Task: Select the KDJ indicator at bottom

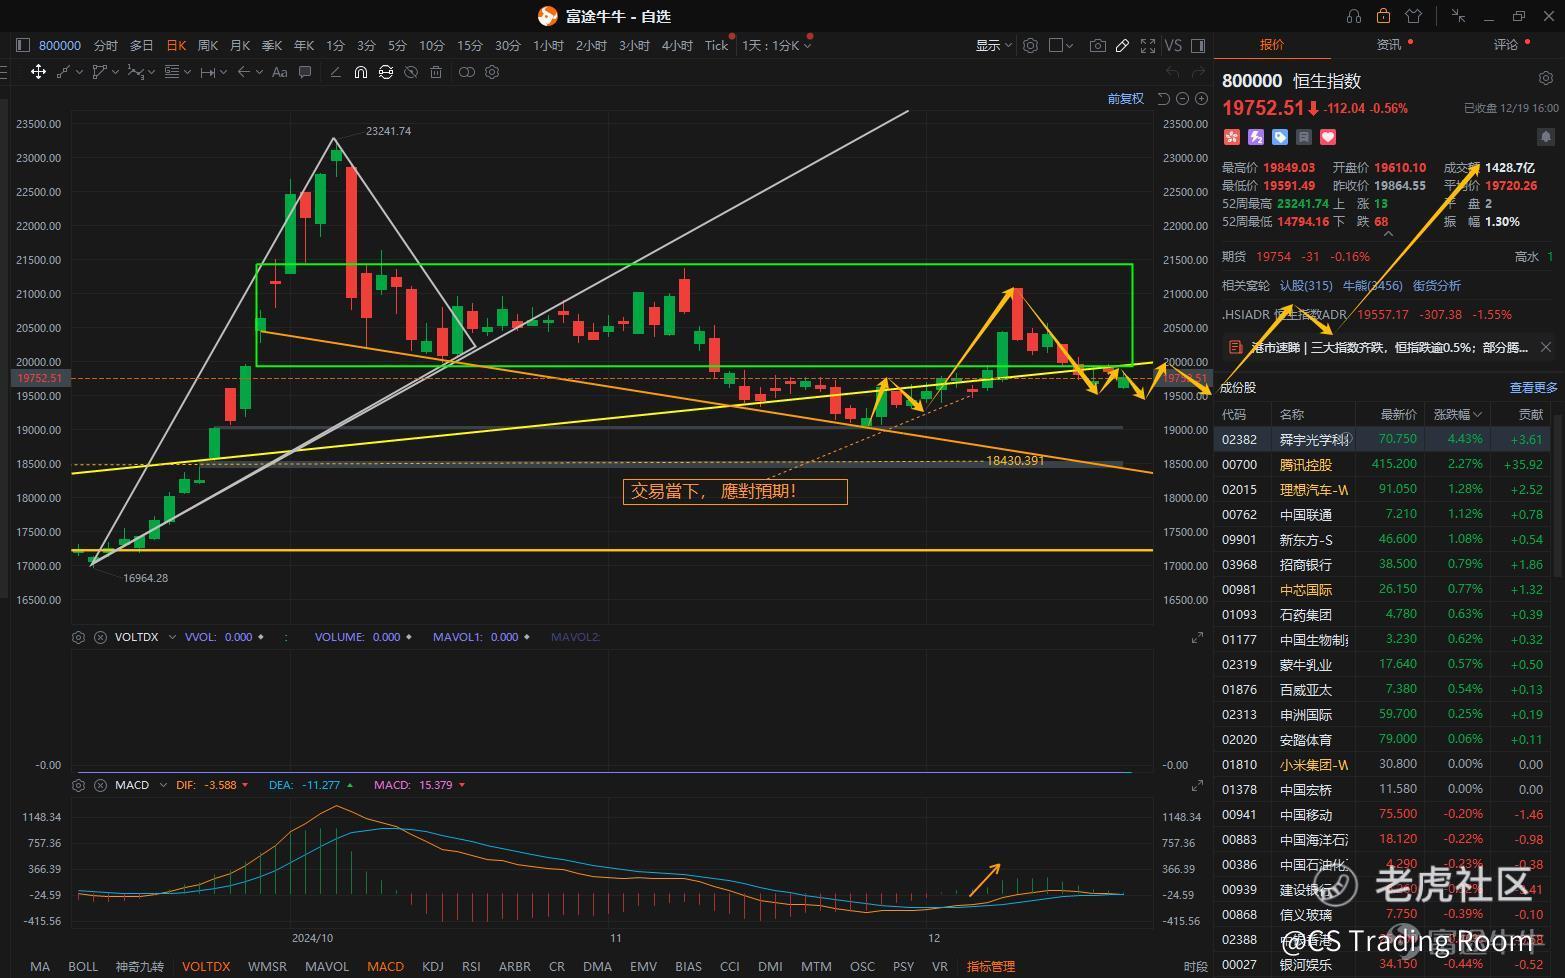Action: coord(433,966)
